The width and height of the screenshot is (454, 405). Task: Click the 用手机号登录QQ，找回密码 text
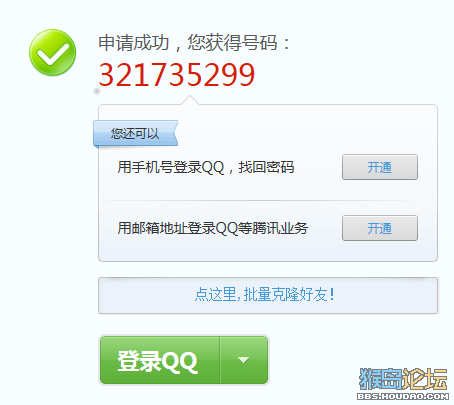click(206, 167)
